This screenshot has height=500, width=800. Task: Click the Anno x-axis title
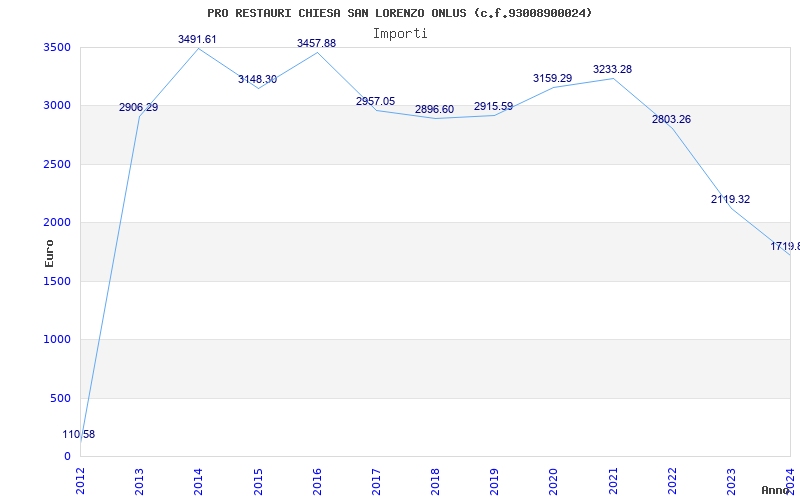click(776, 490)
